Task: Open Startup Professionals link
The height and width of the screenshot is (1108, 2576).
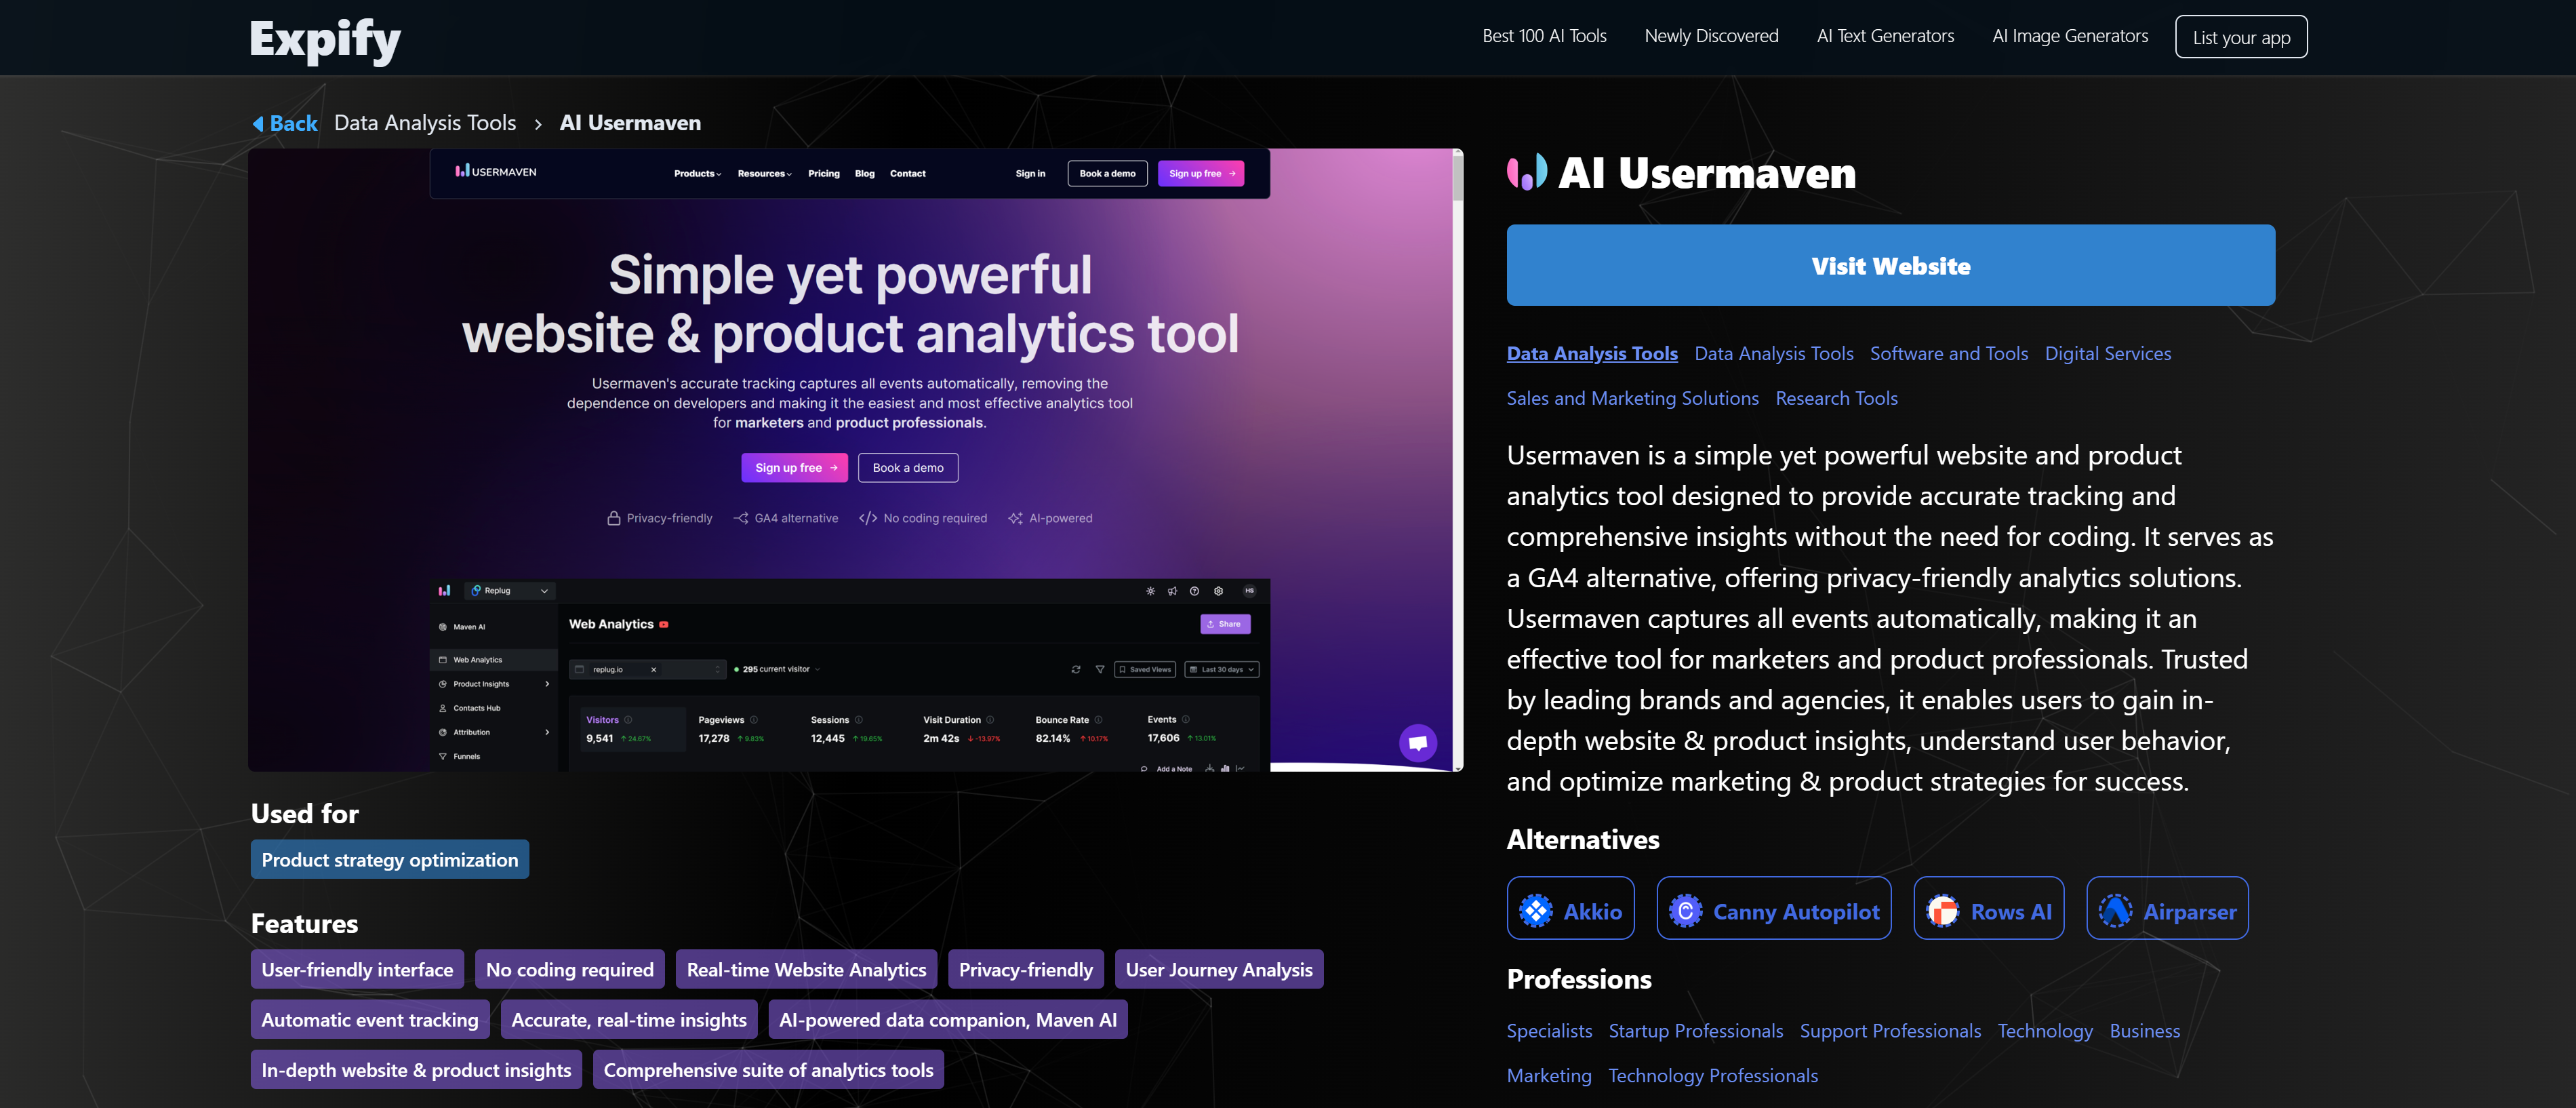Action: click(x=1696, y=1031)
